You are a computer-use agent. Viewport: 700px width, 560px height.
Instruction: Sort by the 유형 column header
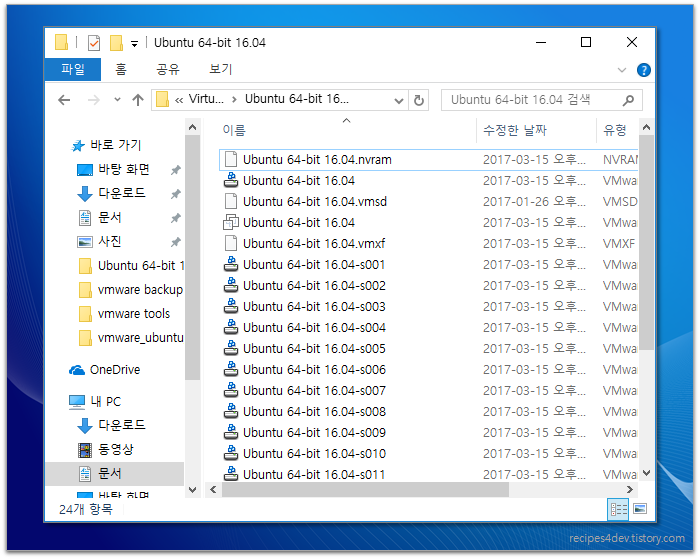(615, 130)
